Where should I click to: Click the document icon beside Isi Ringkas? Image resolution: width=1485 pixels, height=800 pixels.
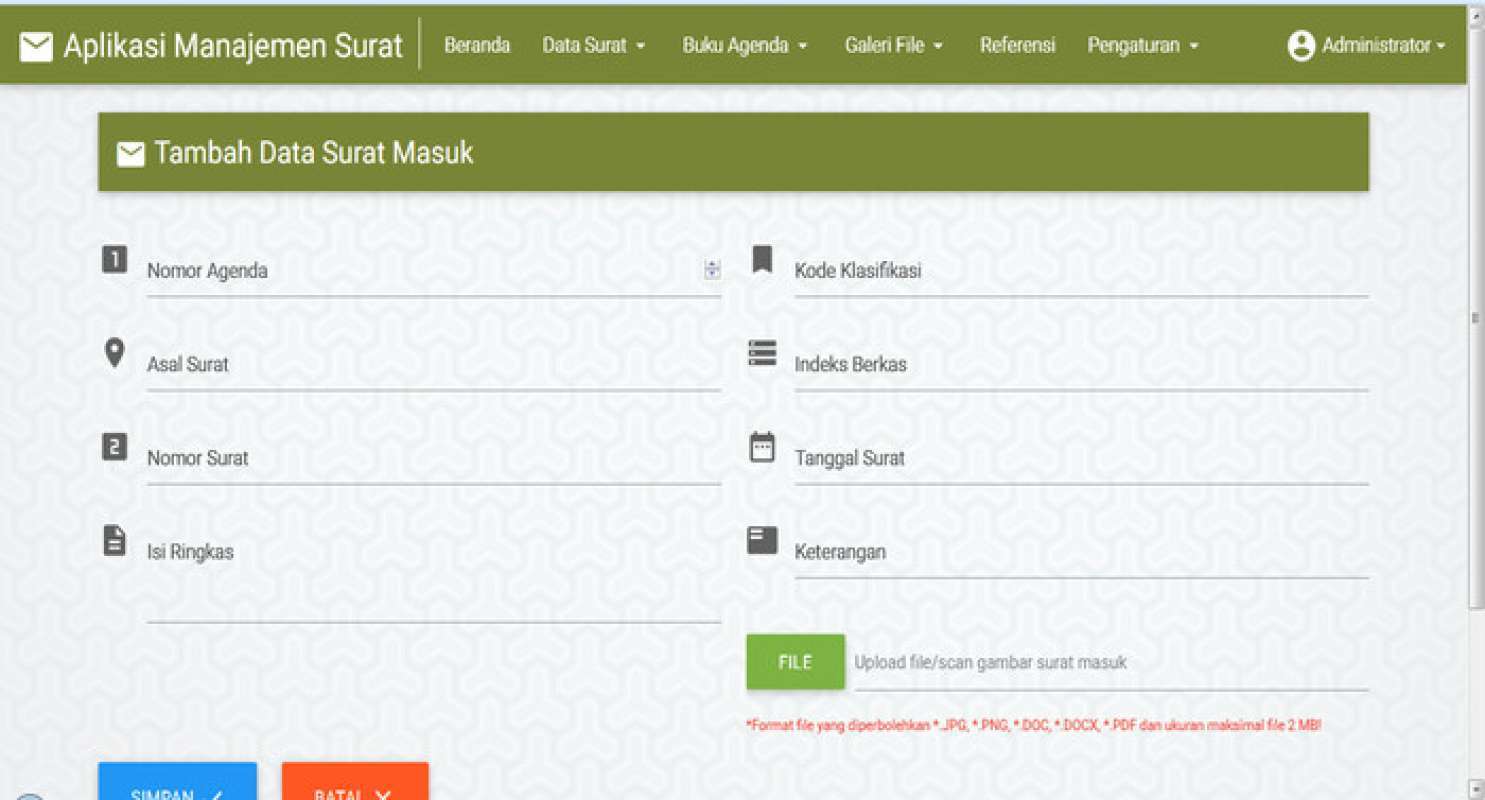tap(114, 539)
